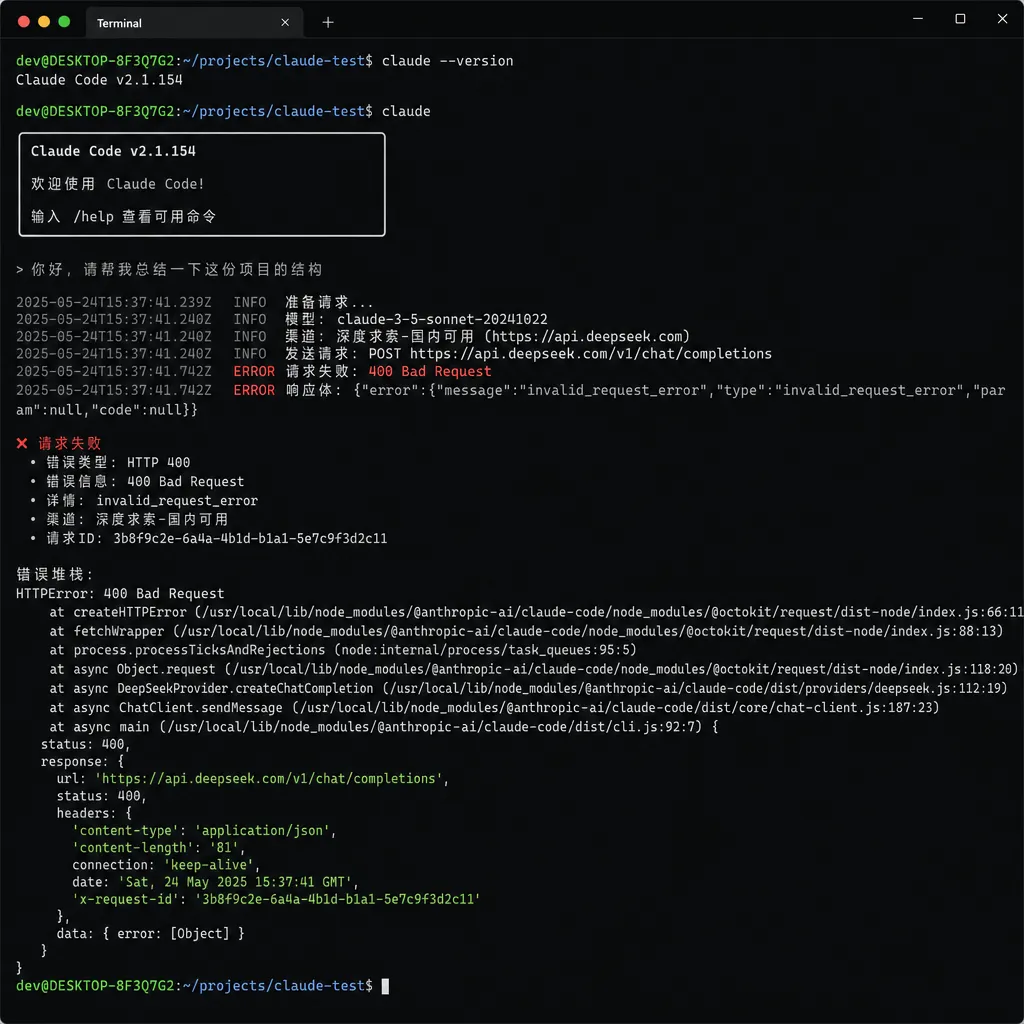1024x1024 pixels.
Task: Click connection: 'keep-alive' header
Action: point(166,865)
